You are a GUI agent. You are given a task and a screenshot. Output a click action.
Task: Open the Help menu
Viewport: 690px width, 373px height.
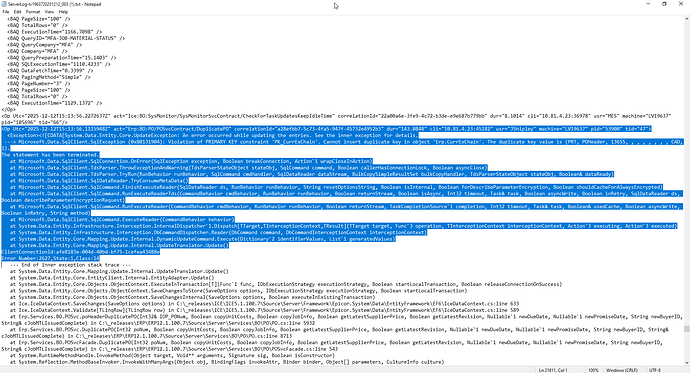tap(63, 12)
